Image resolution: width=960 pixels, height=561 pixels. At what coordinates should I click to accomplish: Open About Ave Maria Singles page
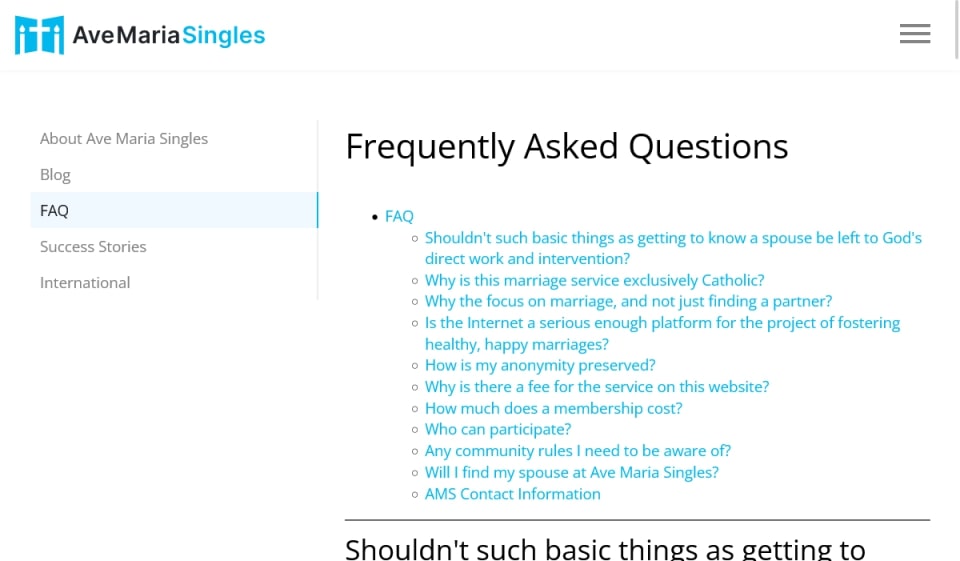coord(124,139)
